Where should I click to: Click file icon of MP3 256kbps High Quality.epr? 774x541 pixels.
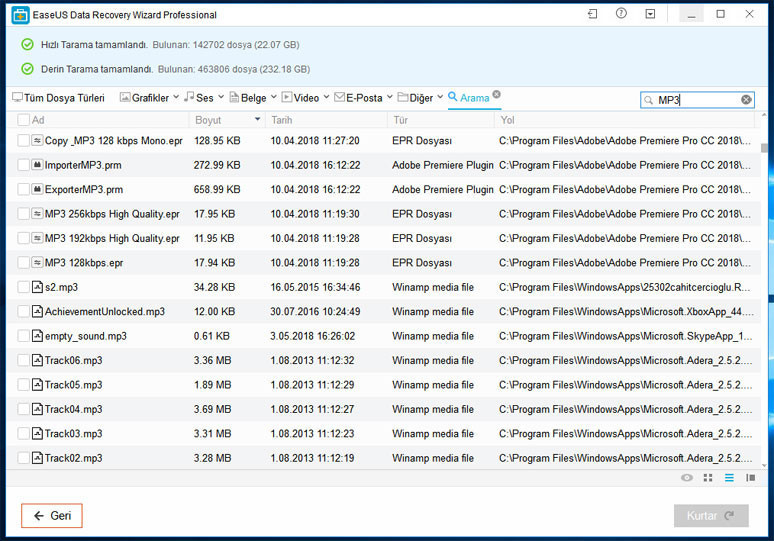click(37, 214)
